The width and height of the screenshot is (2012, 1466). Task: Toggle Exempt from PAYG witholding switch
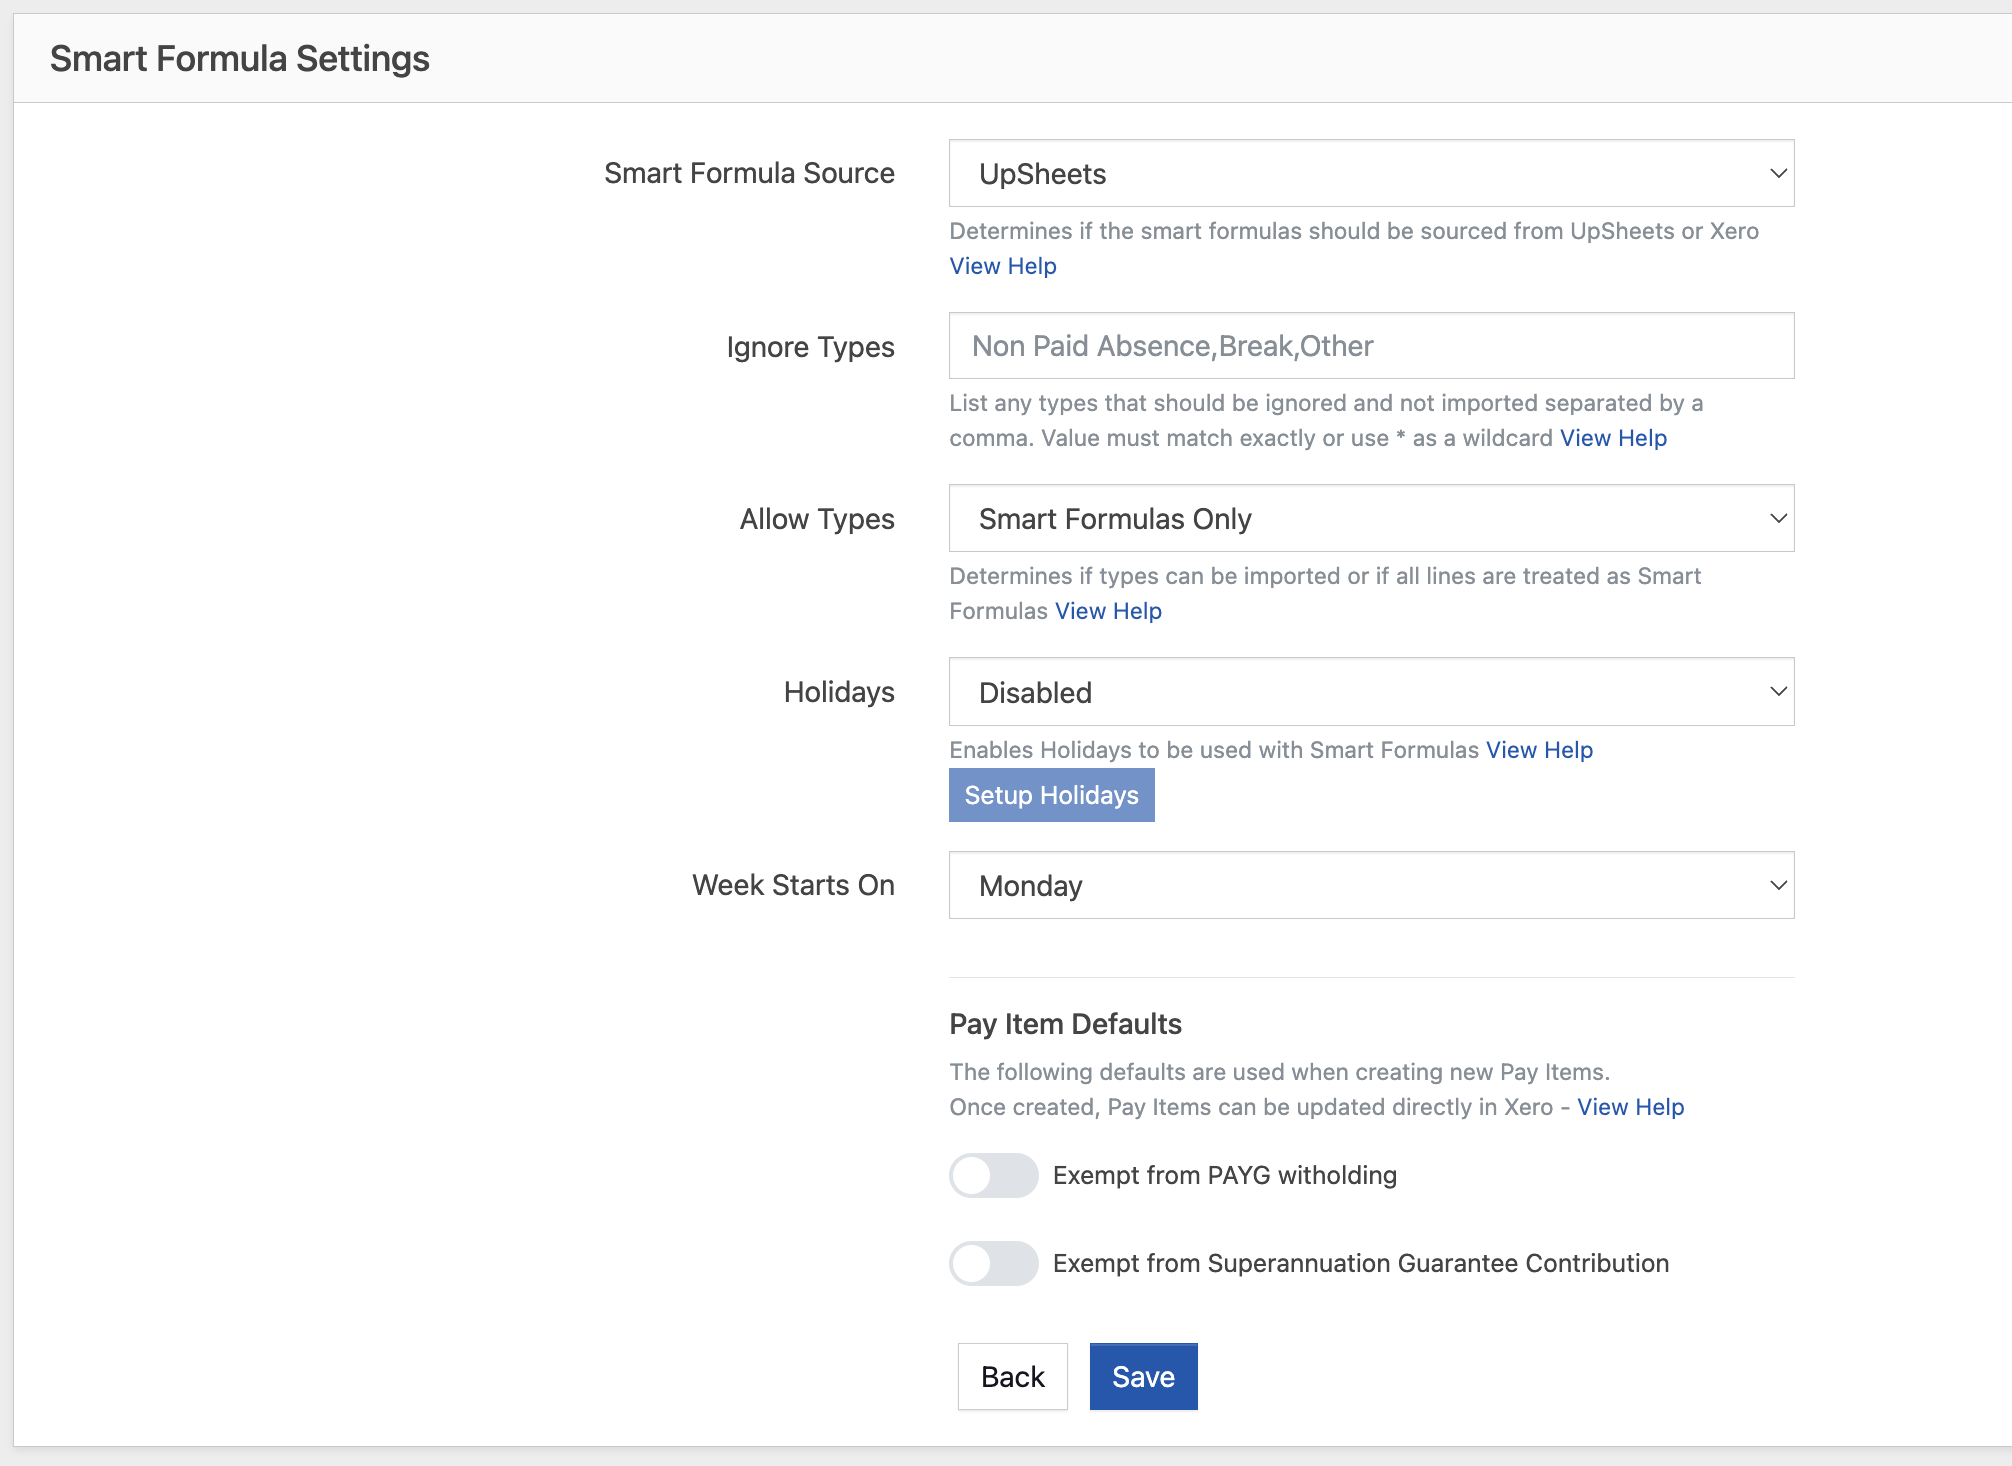coord(993,1175)
